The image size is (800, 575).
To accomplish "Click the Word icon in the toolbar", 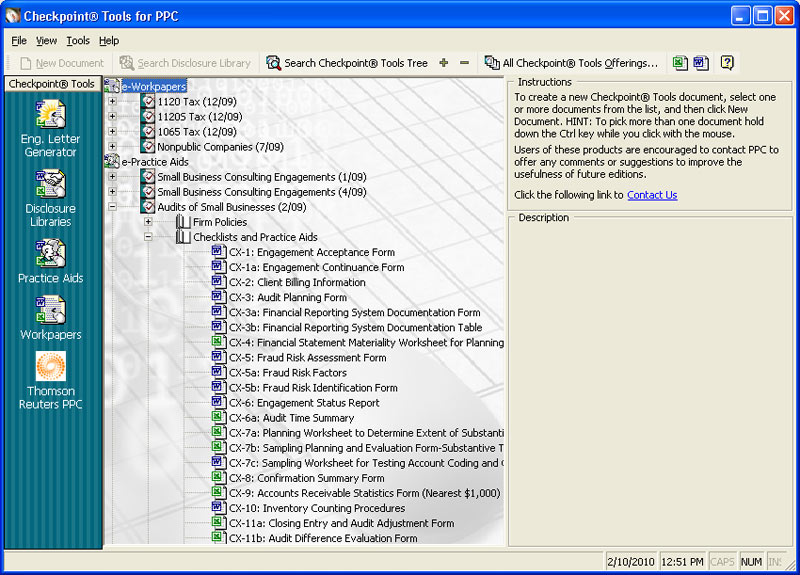I will (701, 63).
